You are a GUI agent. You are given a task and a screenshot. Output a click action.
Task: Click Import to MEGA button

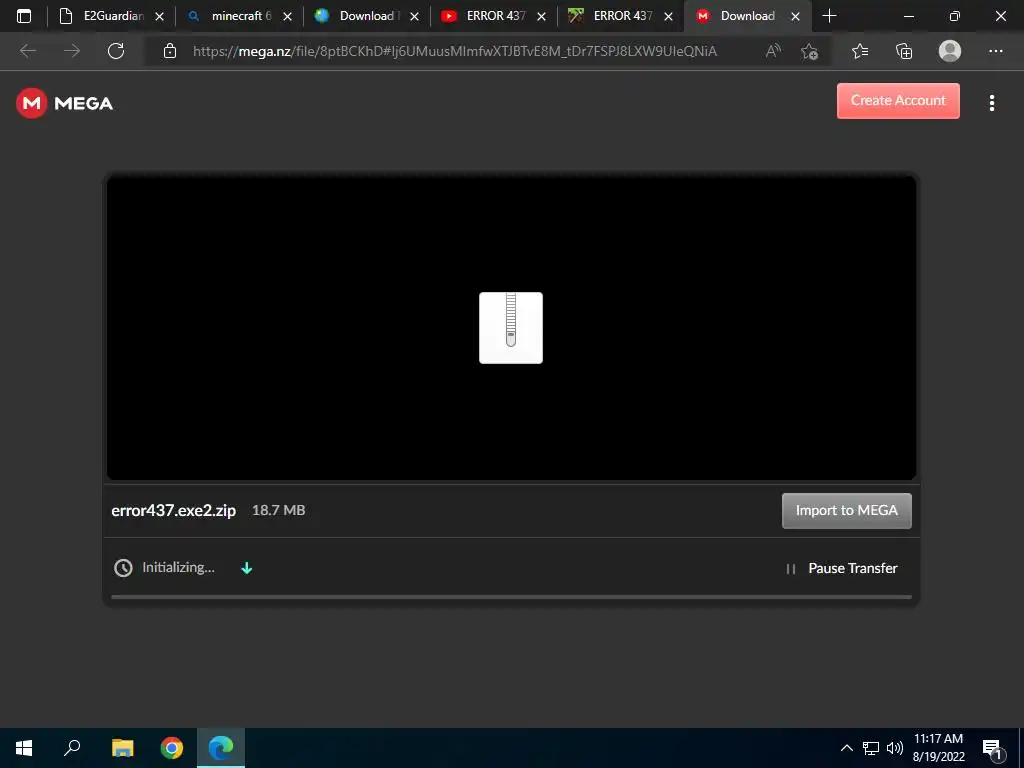tap(846, 511)
